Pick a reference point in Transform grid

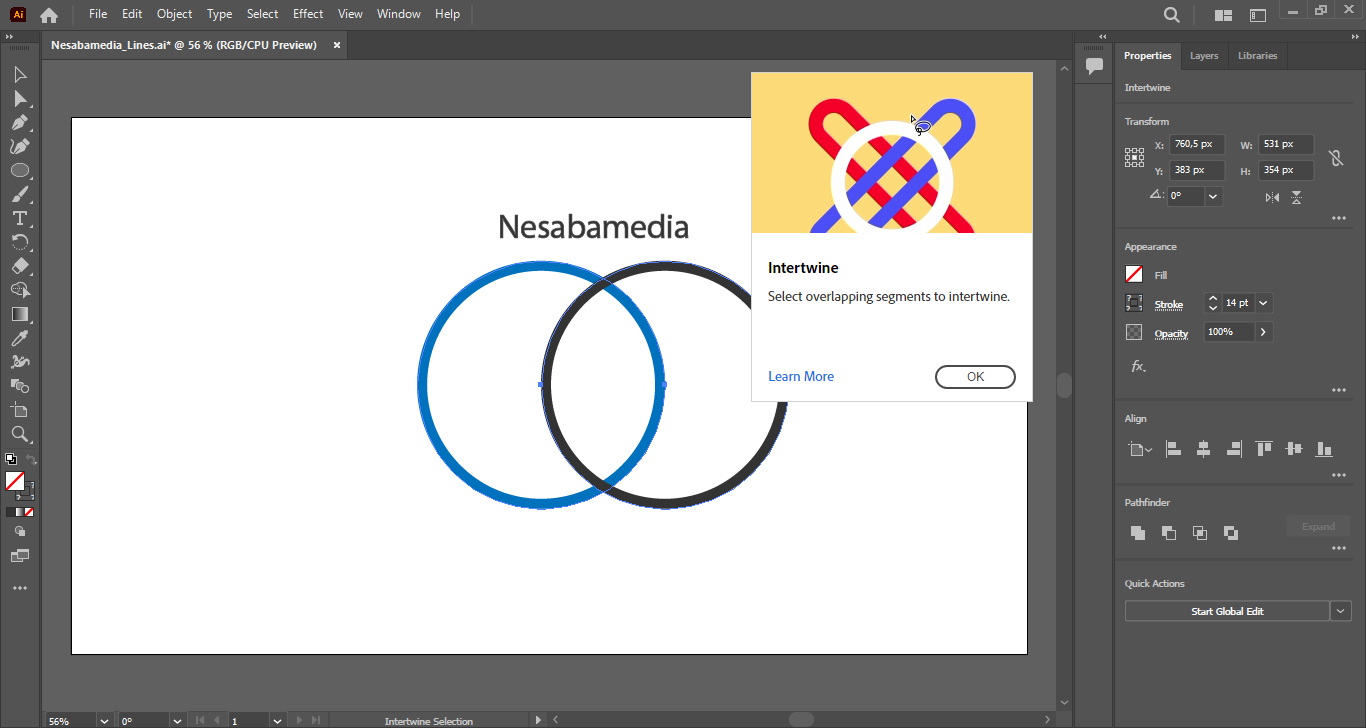click(1134, 157)
